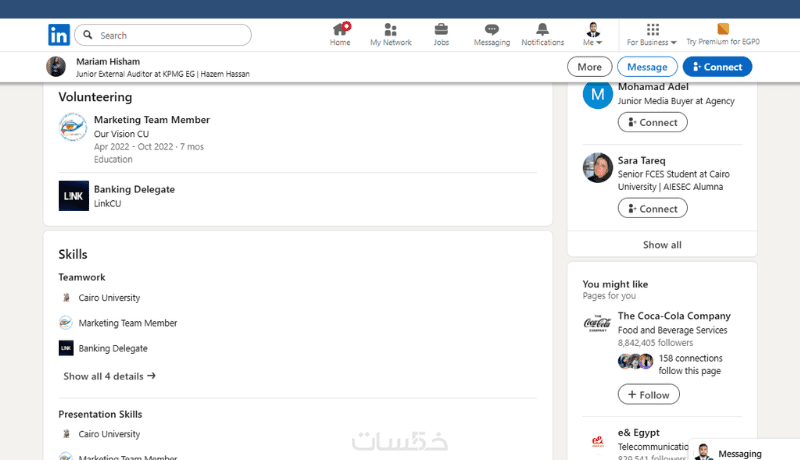This screenshot has width=800, height=460.
Task: Click Our Vision icon under Teamwork skill
Action: (66, 323)
